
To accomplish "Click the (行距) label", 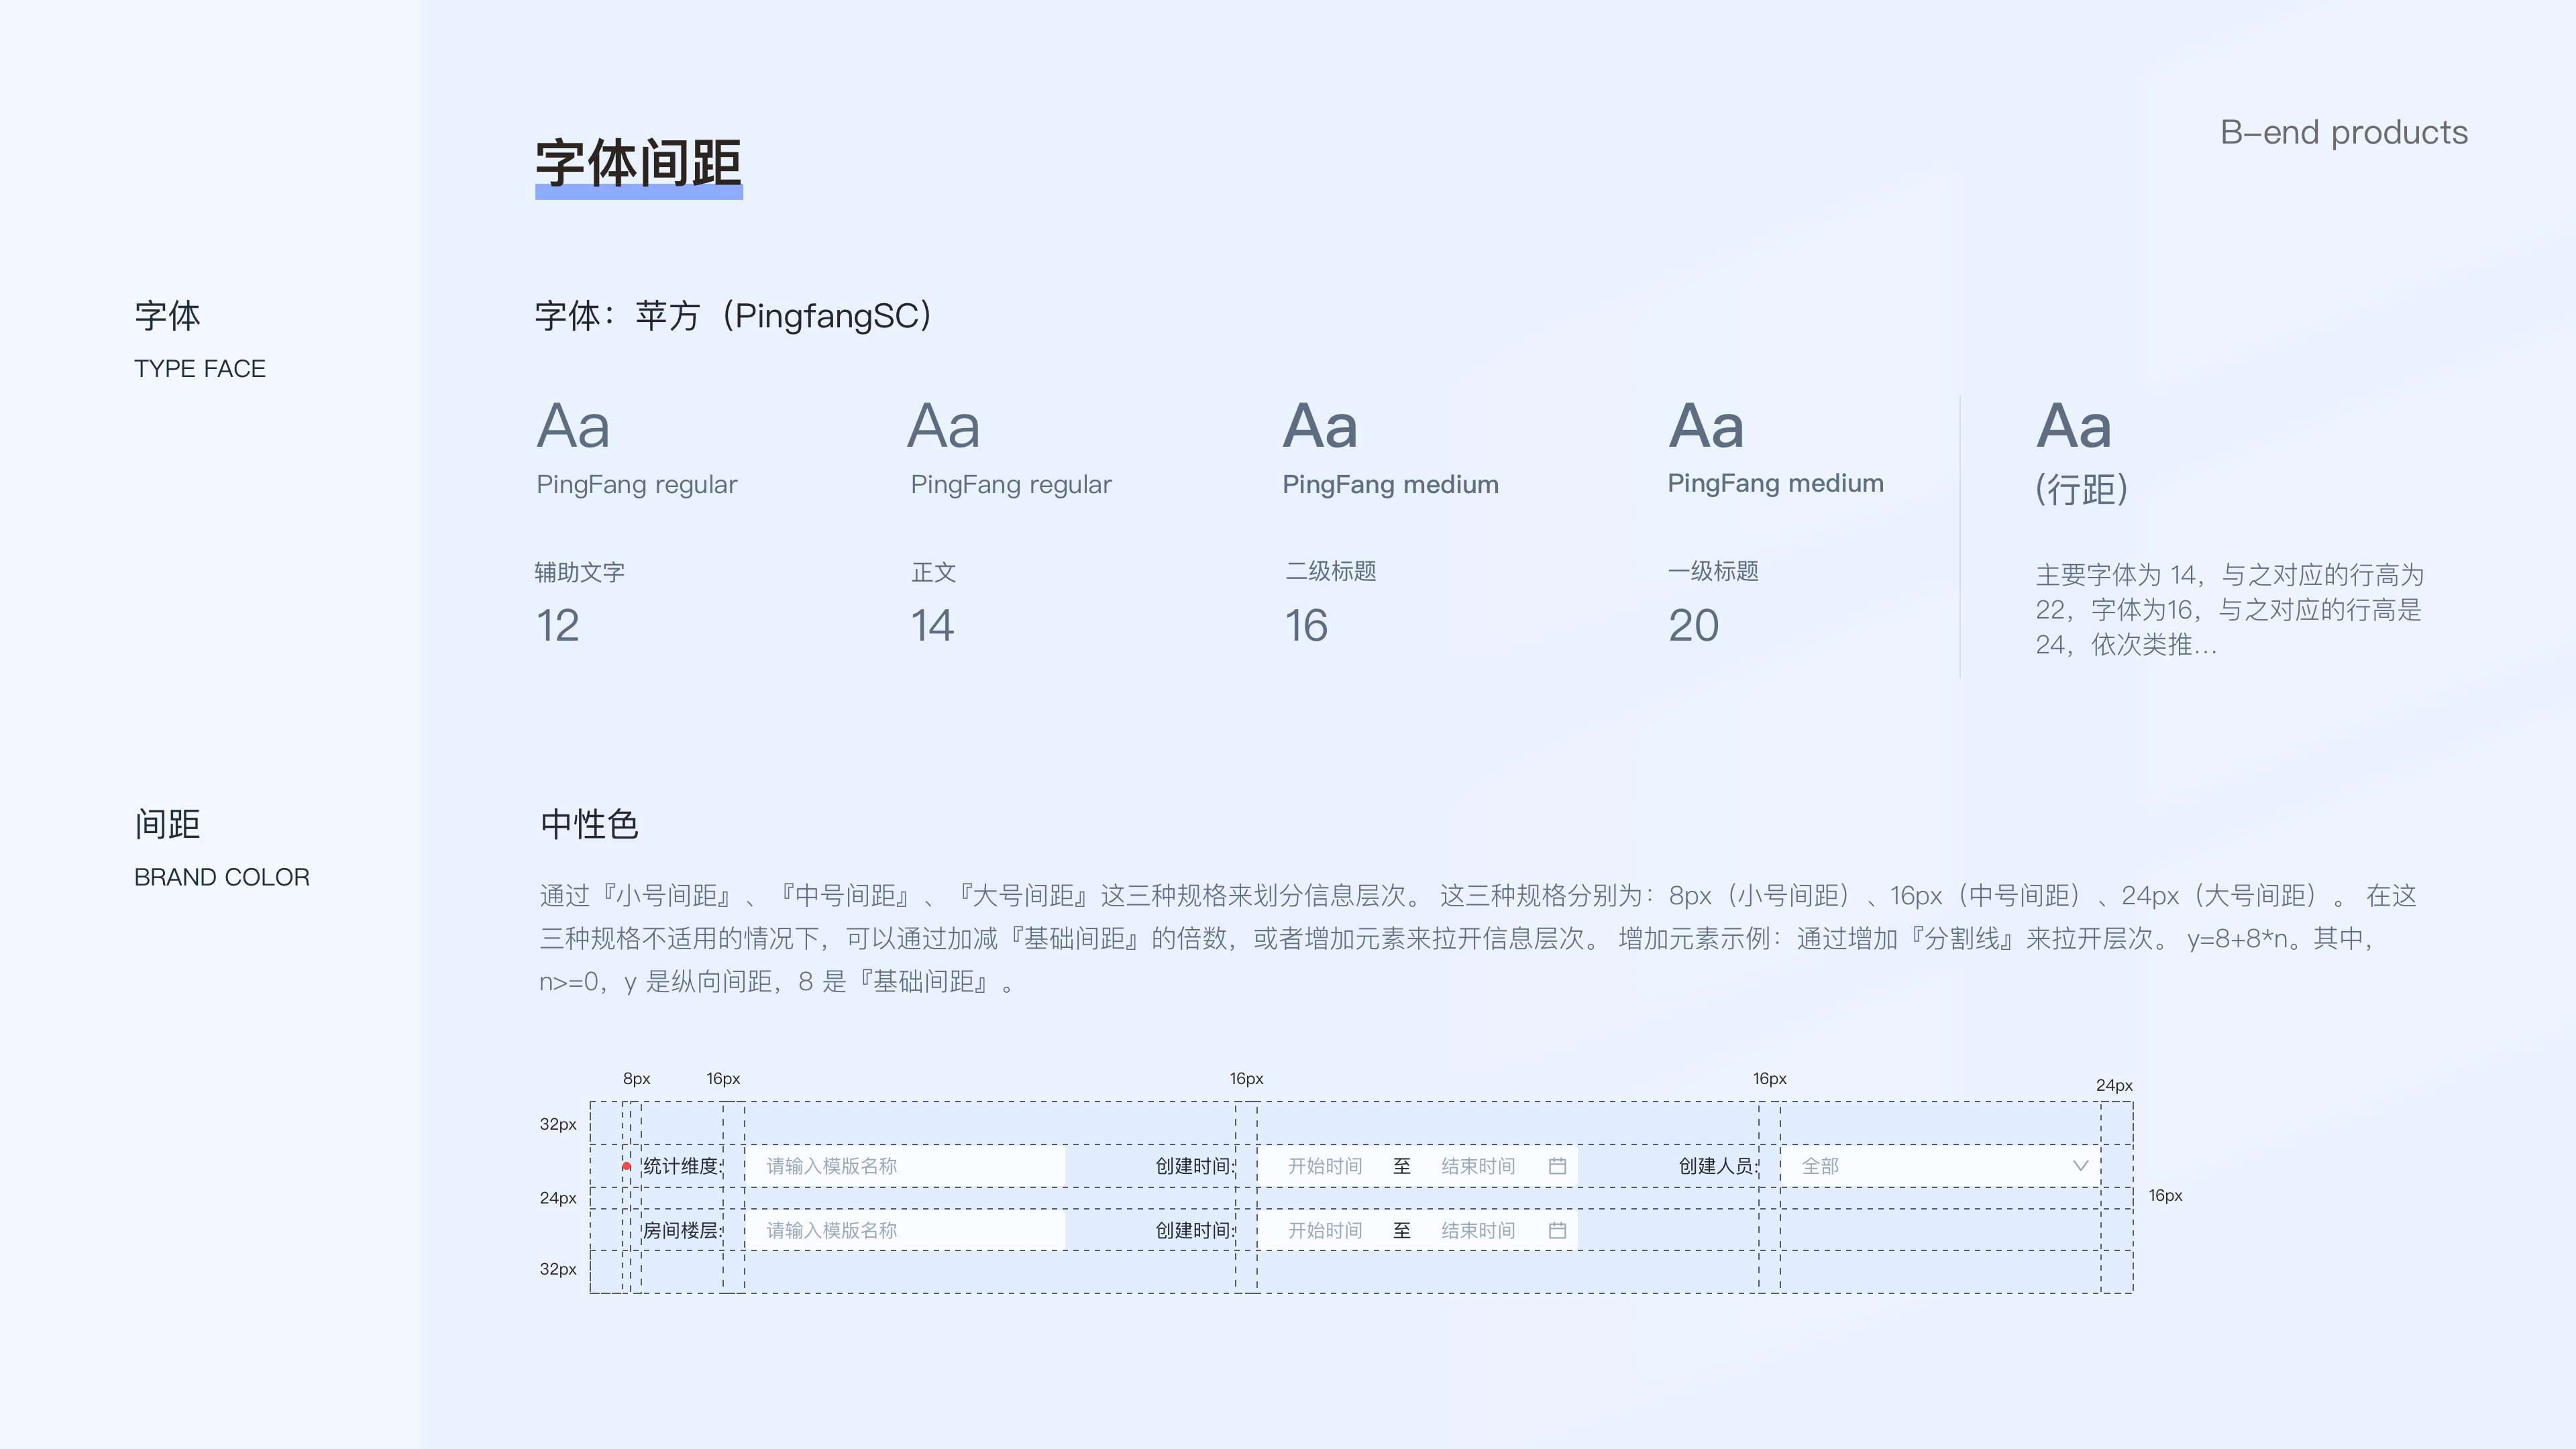I will coord(2082,490).
